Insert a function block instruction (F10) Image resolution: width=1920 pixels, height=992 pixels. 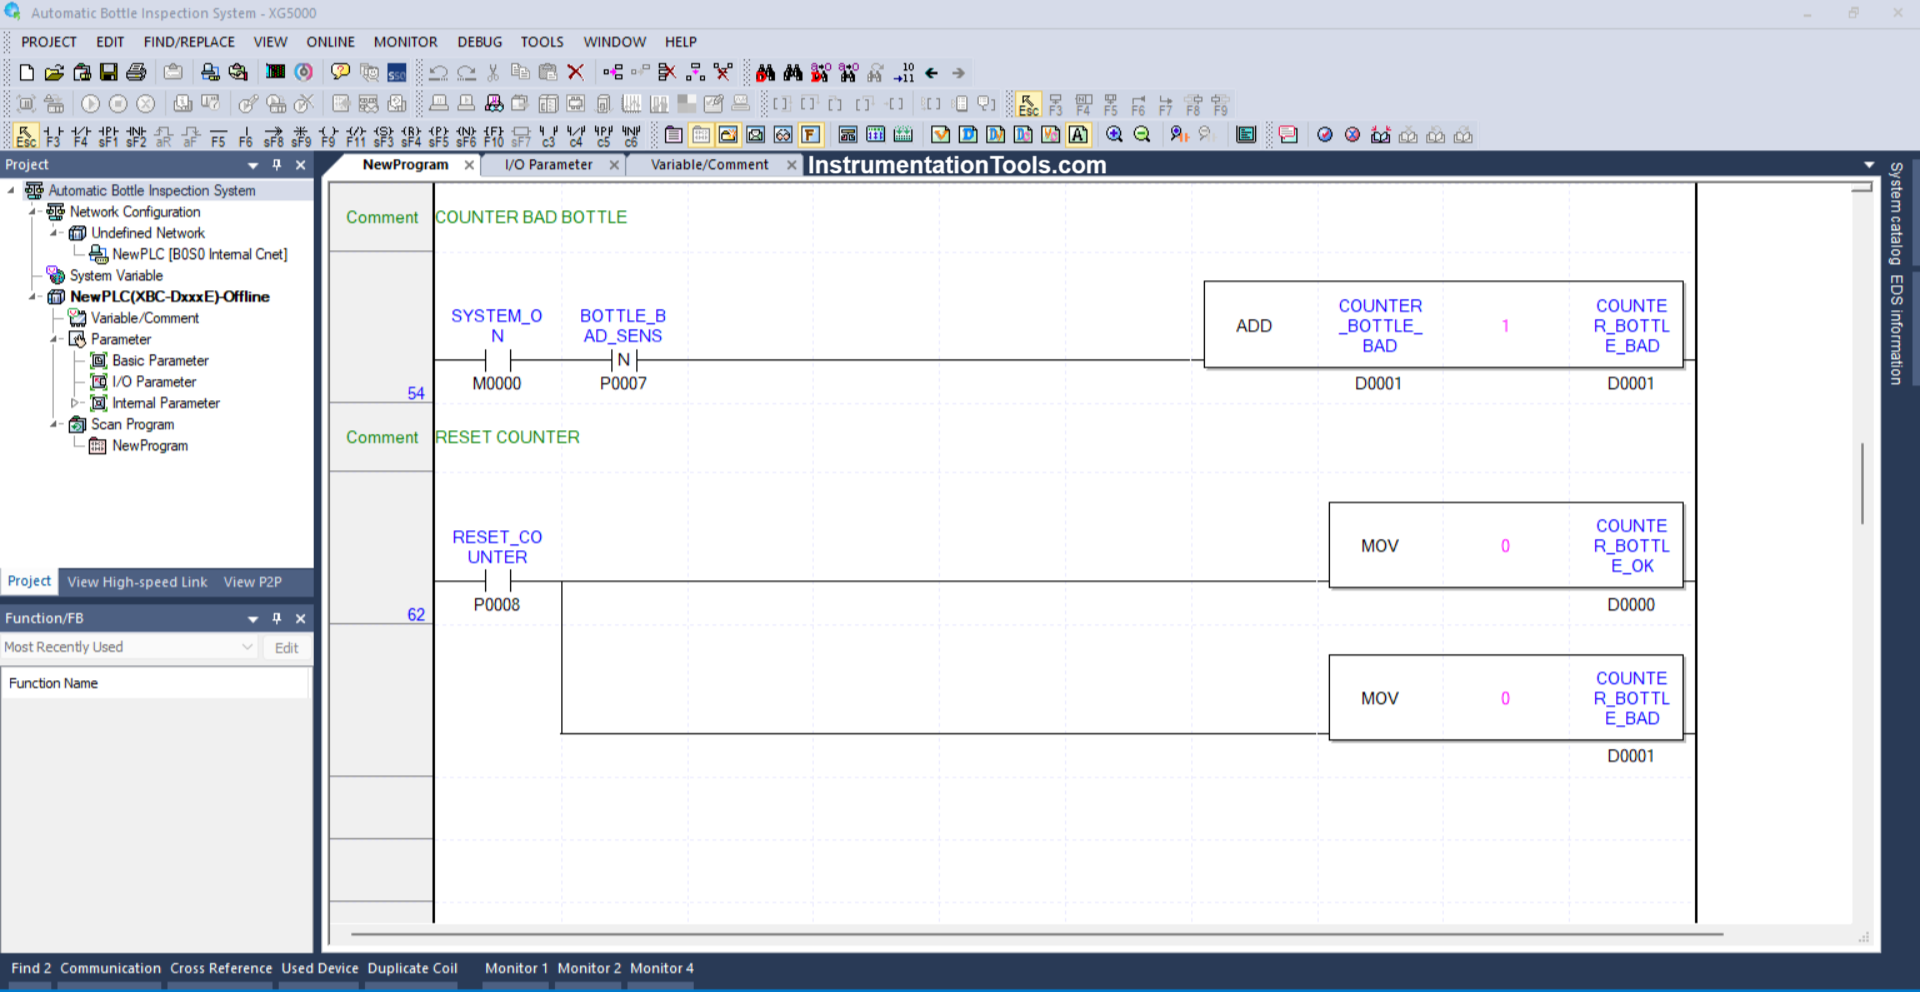[493, 135]
